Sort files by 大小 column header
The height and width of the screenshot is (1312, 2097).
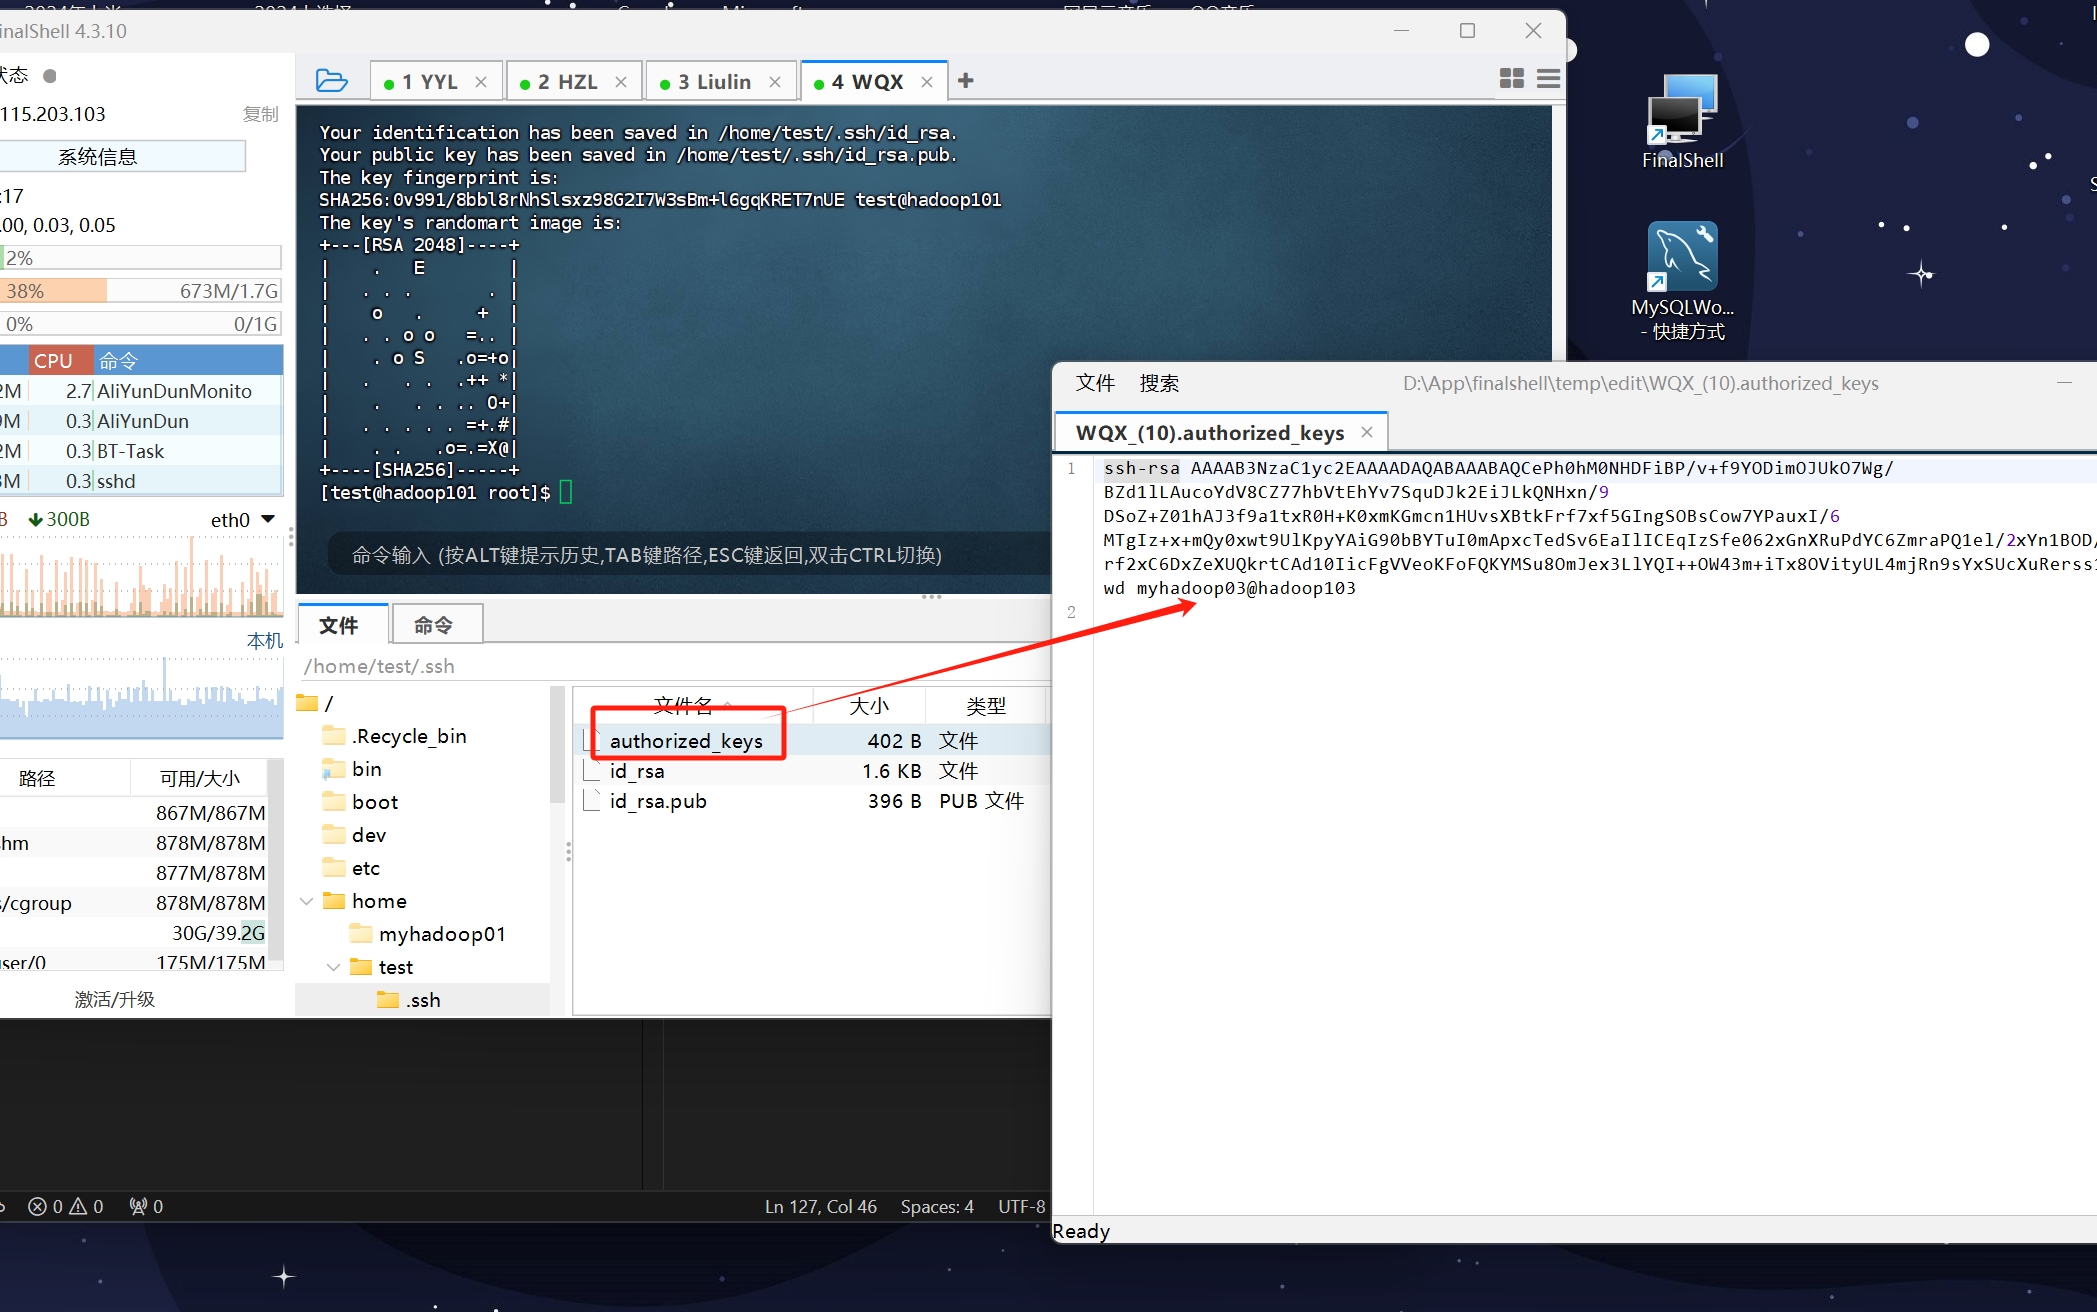(x=869, y=705)
